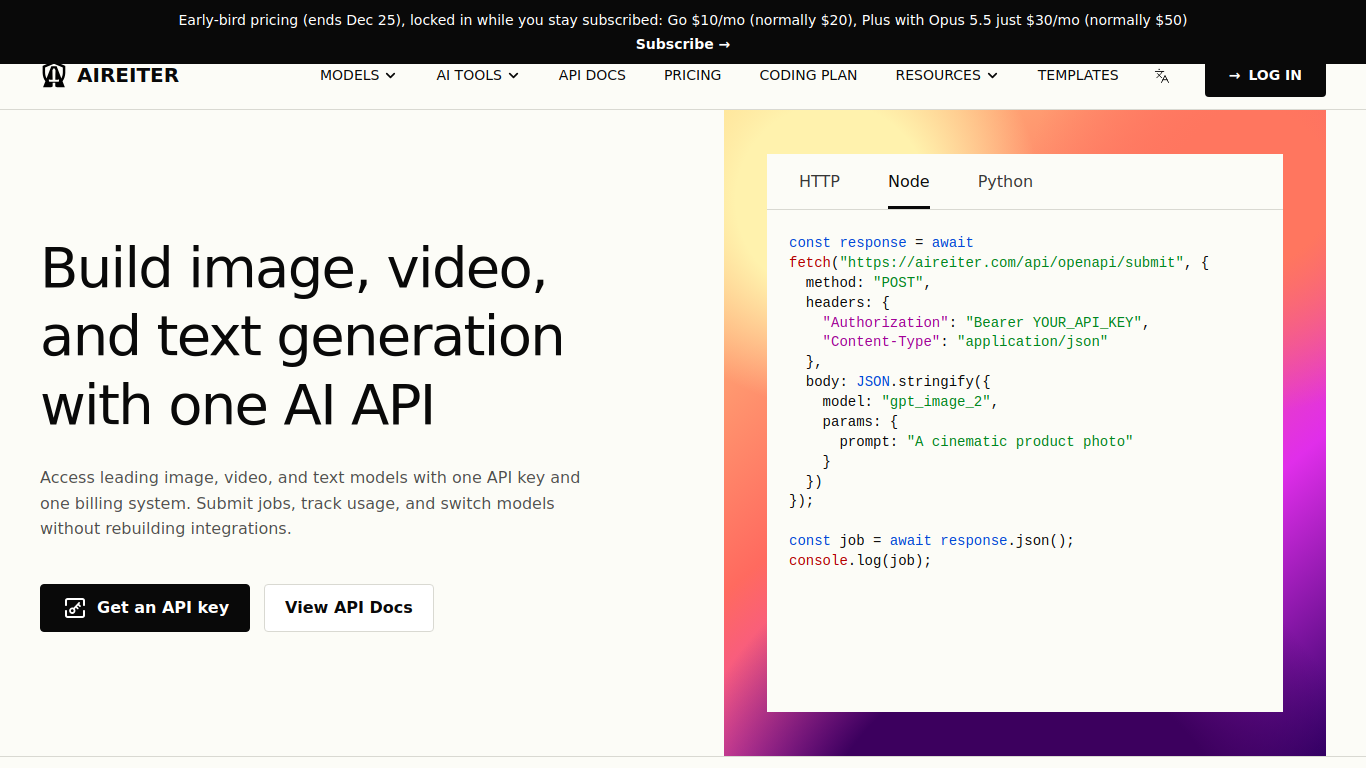Click the "Bearer YOUR_API_KEY" string
The width and height of the screenshot is (1366, 768).
pyautogui.click(x=1054, y=322)
